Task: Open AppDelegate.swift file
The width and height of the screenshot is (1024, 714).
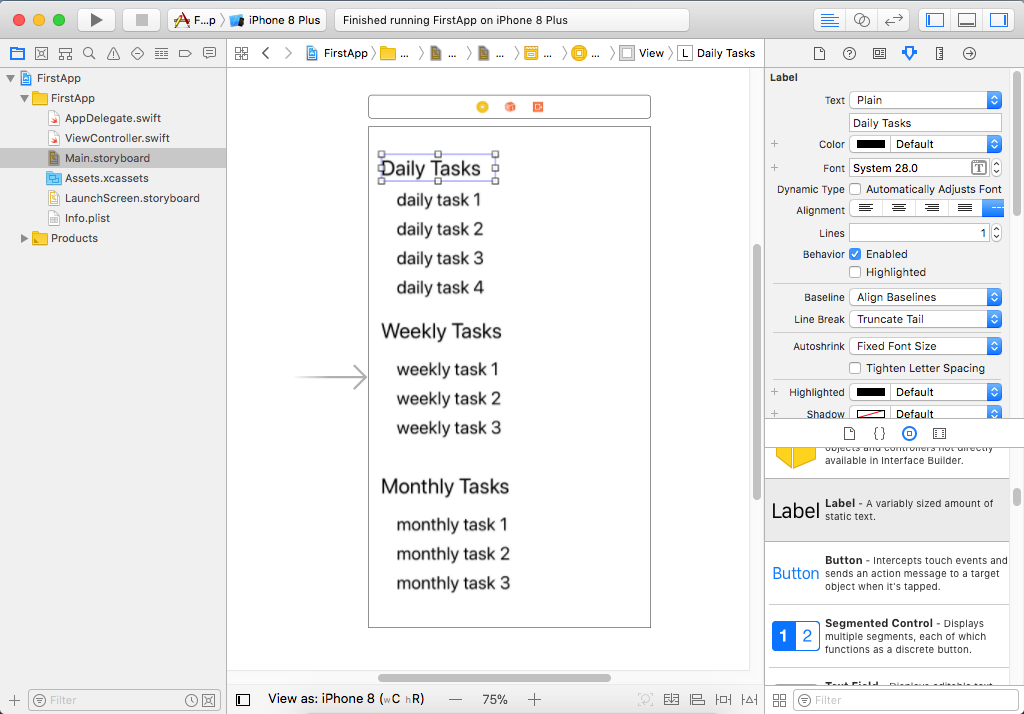Action: click(x=112, y=118)
